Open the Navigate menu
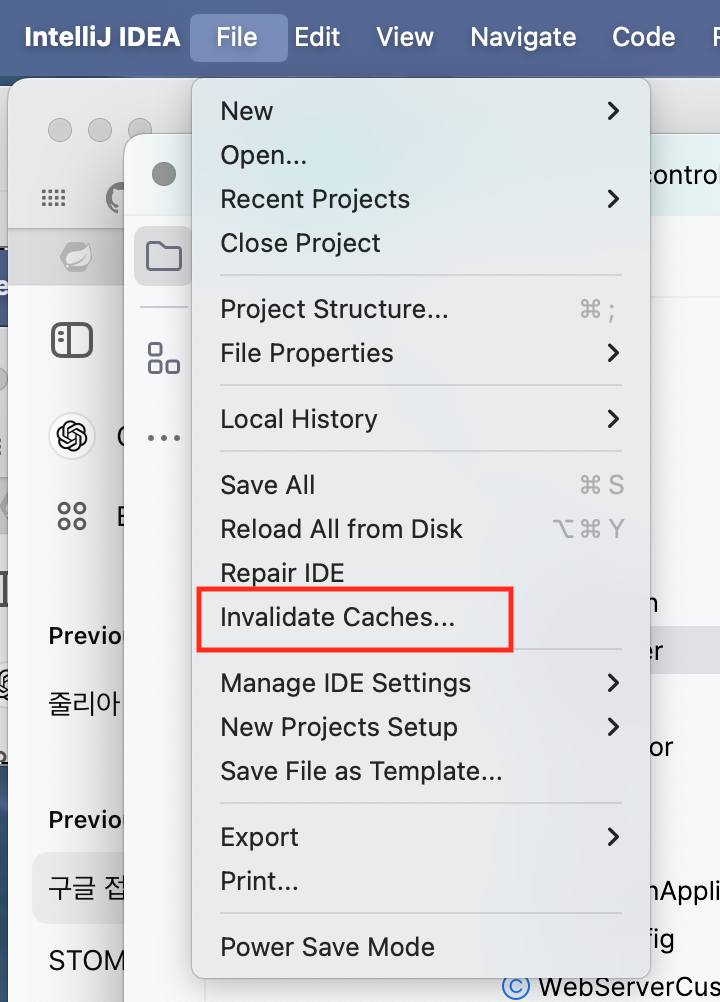The height and width of the screenshot is (1002, 720). pos(523,36)
